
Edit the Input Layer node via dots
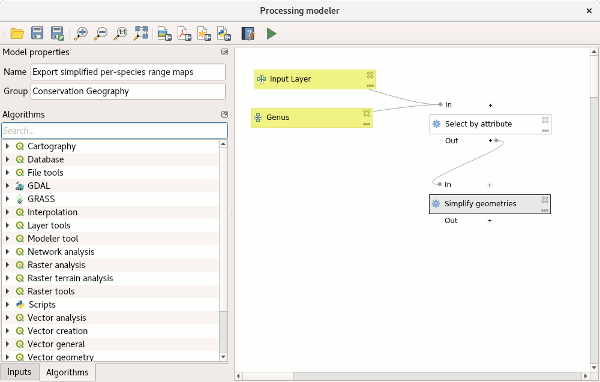[x=370, y=85]
